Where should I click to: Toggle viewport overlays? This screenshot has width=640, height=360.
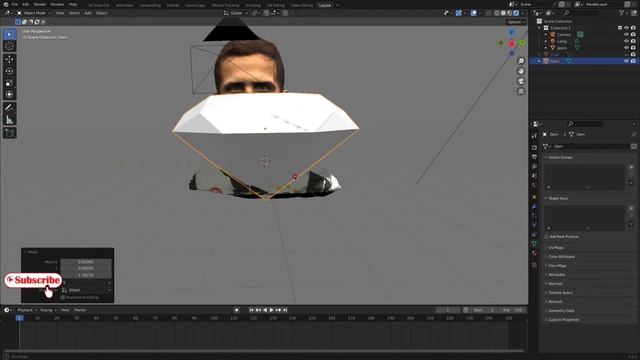pyautogui.click(x=473, y=13)
